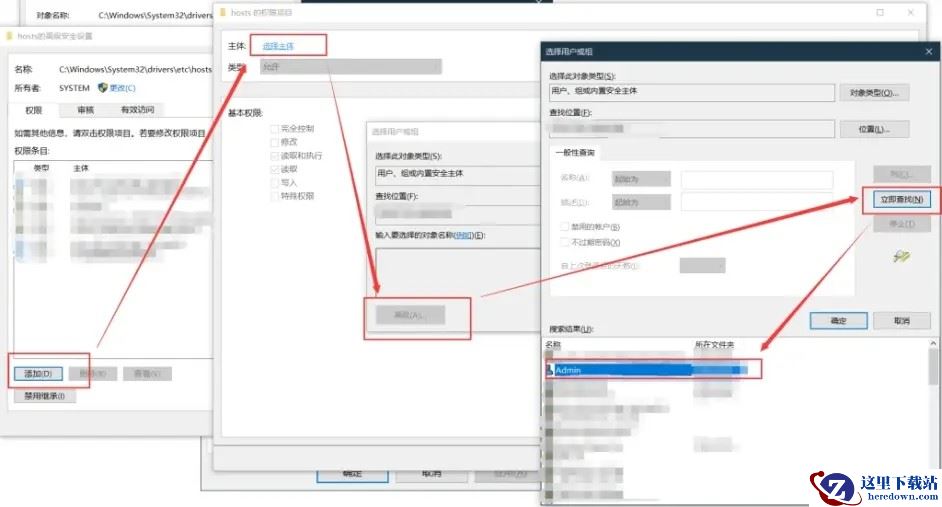The width and height of the screenshot is (942, 507).
Task: Click the folder icon in hosts的高级安全设置 title bar
Action: pos(9,36)
